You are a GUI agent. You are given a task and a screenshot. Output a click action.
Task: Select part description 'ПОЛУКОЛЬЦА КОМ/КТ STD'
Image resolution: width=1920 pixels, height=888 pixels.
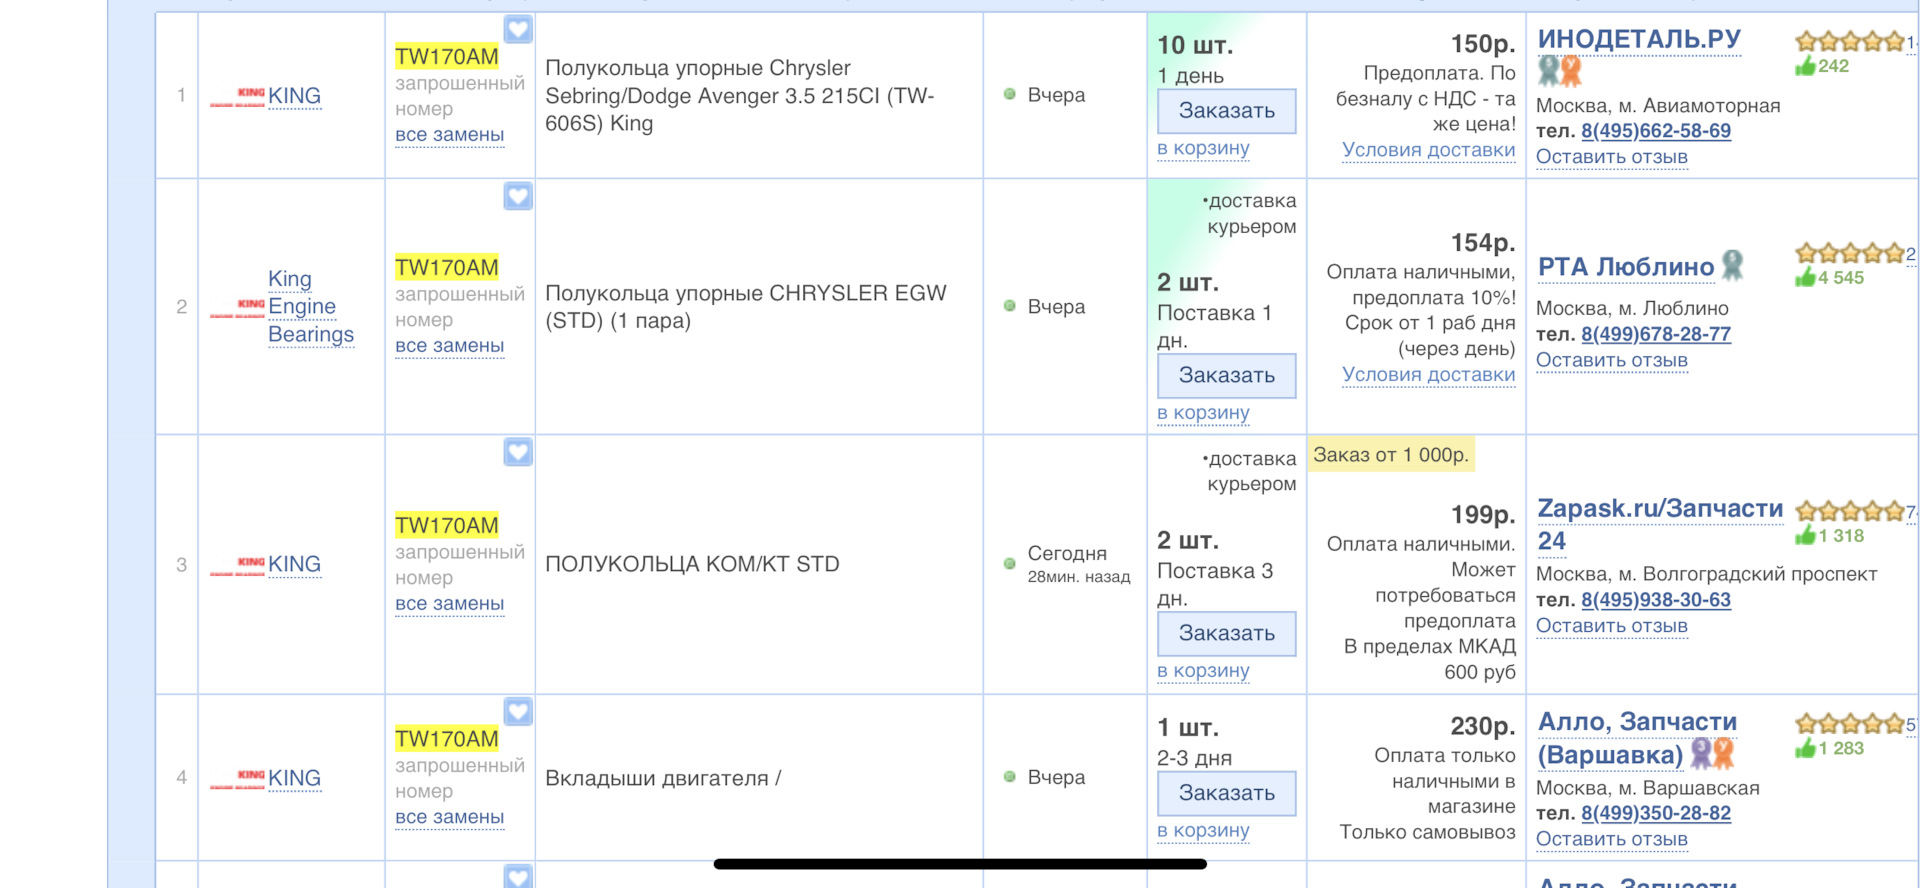[692, 564]
